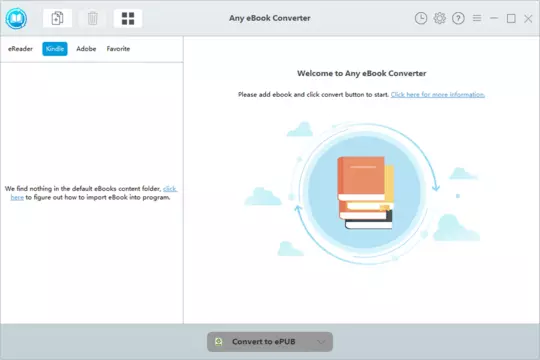540x360 pixels.
Task: Click the Any eBook Converter logo icon
Action: click(x=16, y=18)
